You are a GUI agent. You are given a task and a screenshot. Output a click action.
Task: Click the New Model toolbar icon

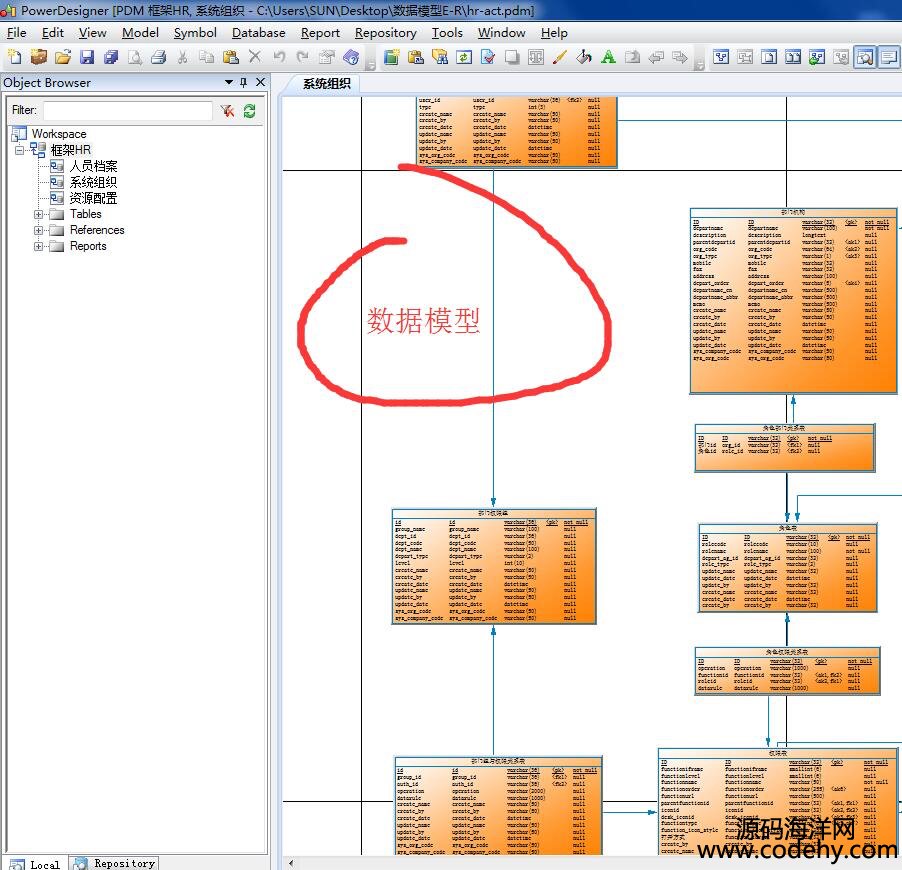click(x=14, y=57)
